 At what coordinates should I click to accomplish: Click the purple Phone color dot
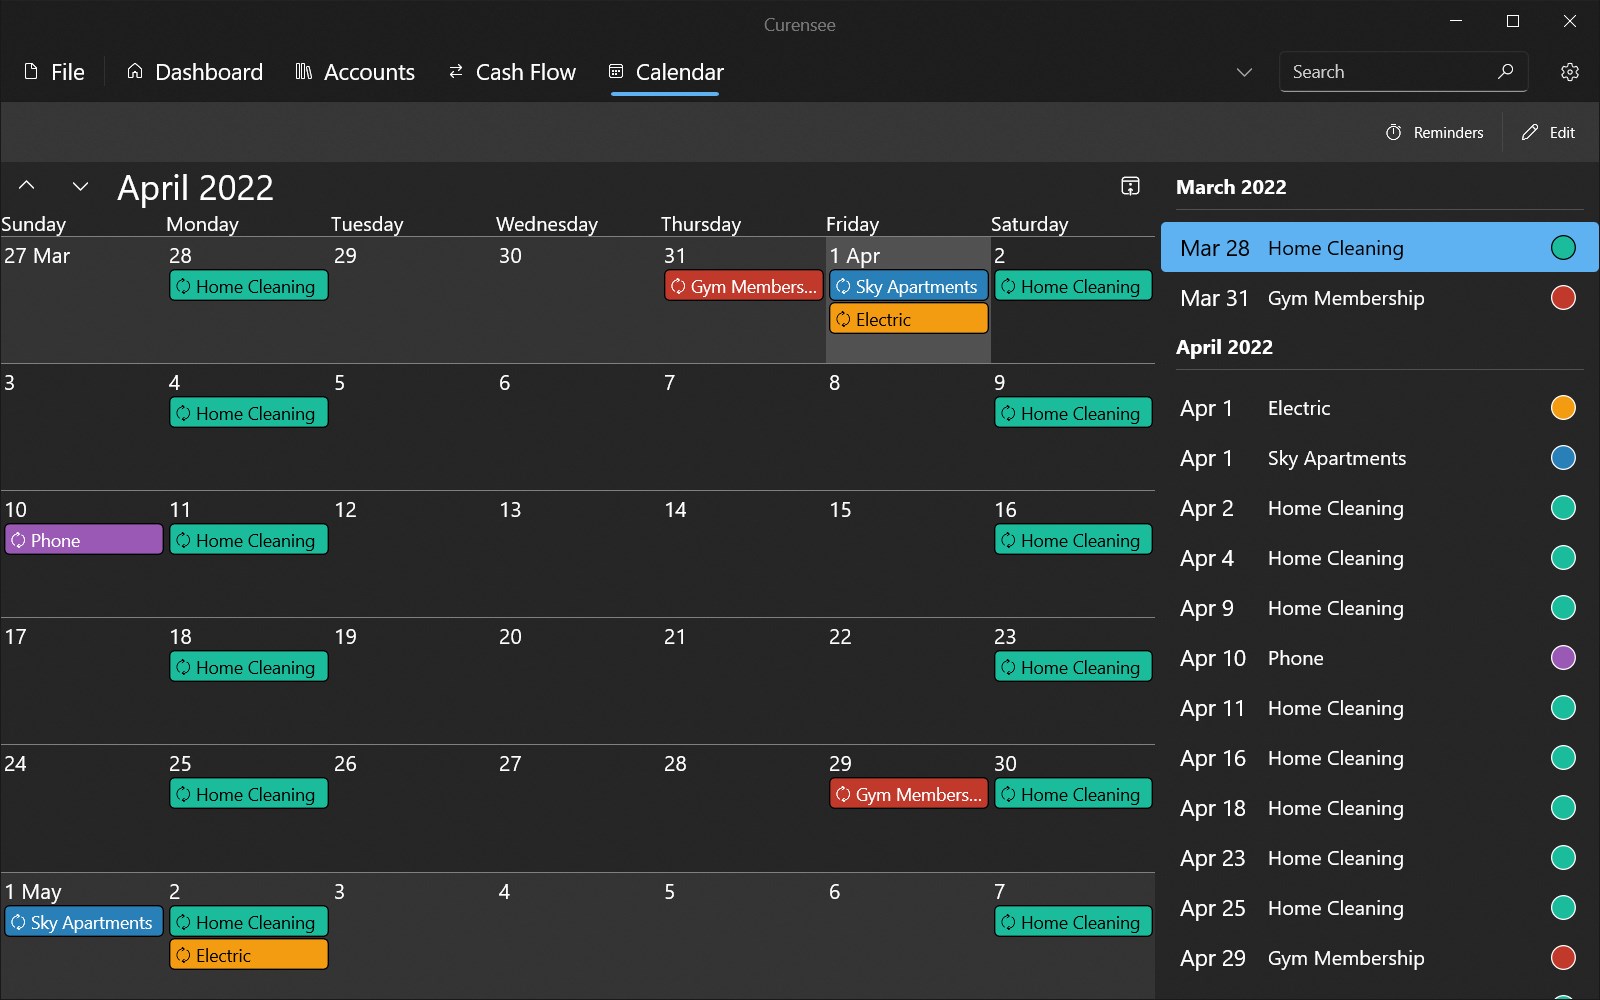[x=1563, y=658]
